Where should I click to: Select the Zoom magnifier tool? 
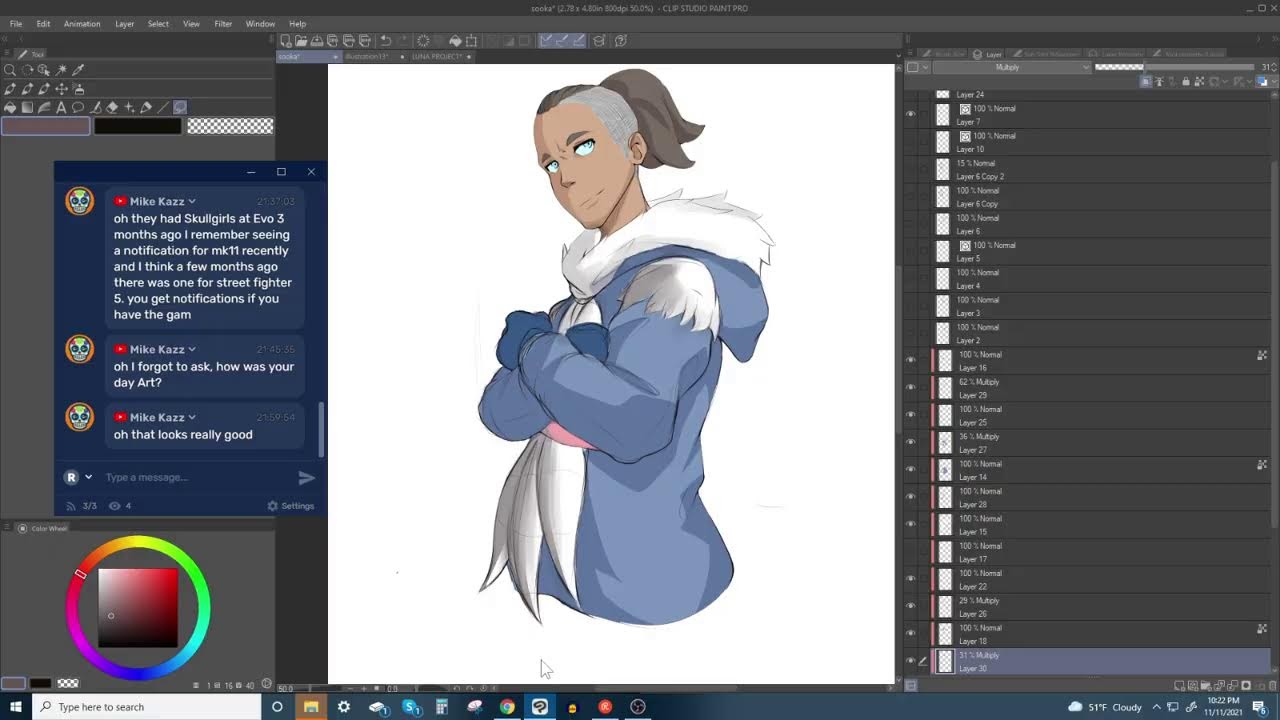point(10,70)
